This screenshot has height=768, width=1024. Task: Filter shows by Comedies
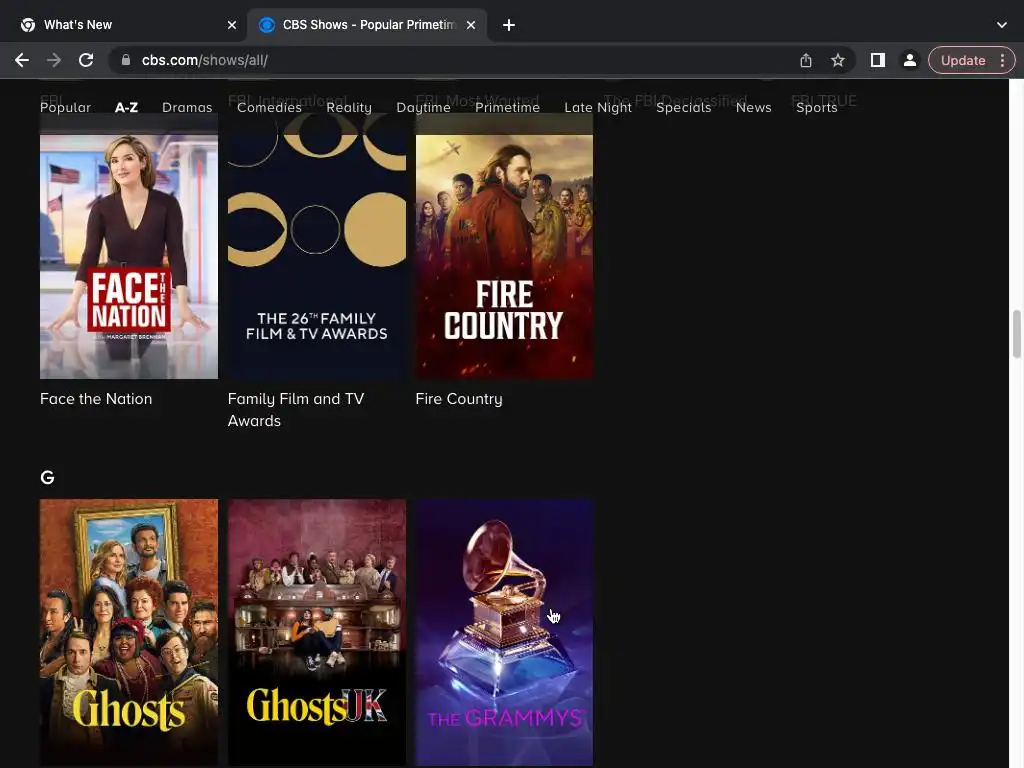point(269,107)
